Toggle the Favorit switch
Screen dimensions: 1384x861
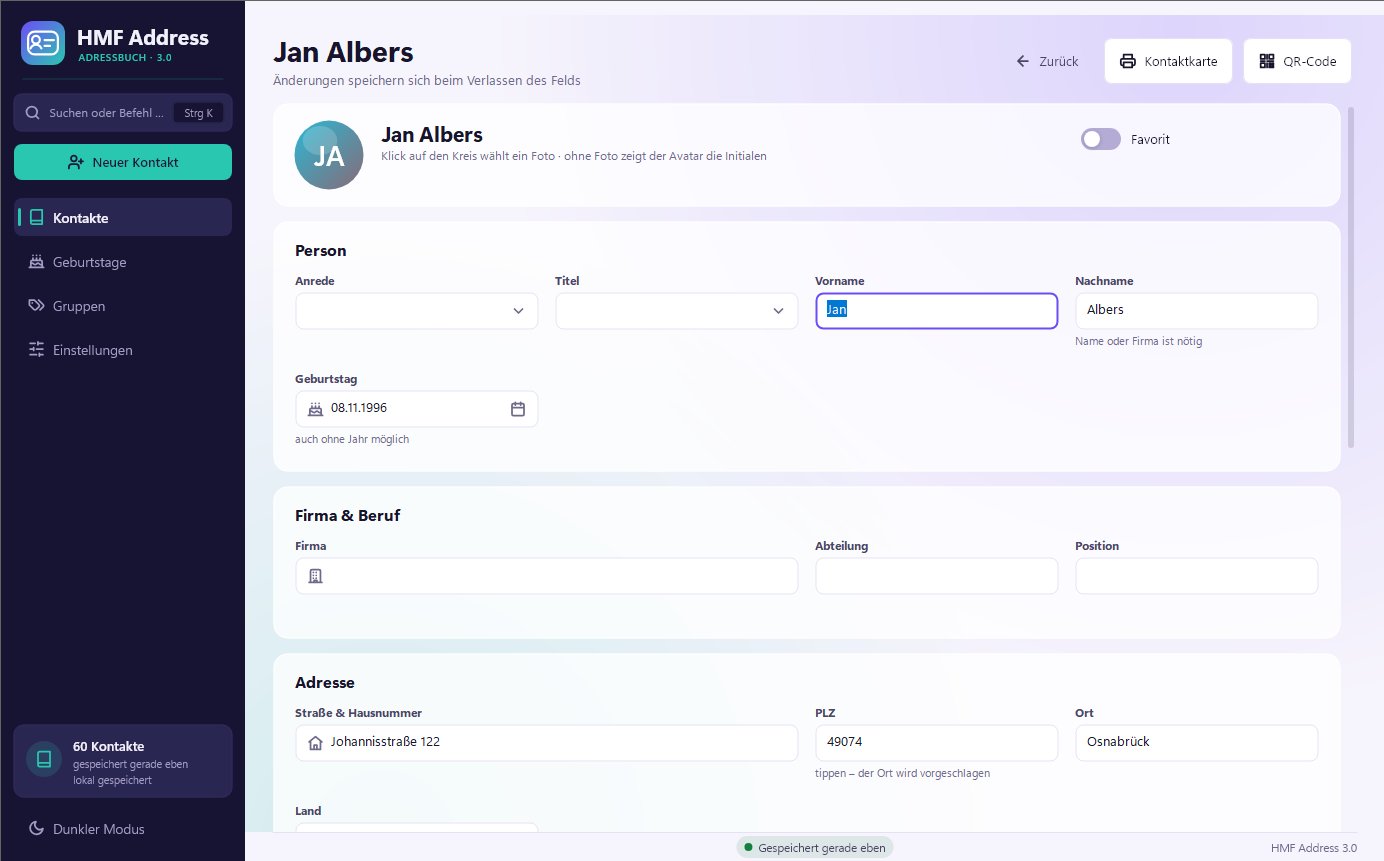pos(1101,139)
